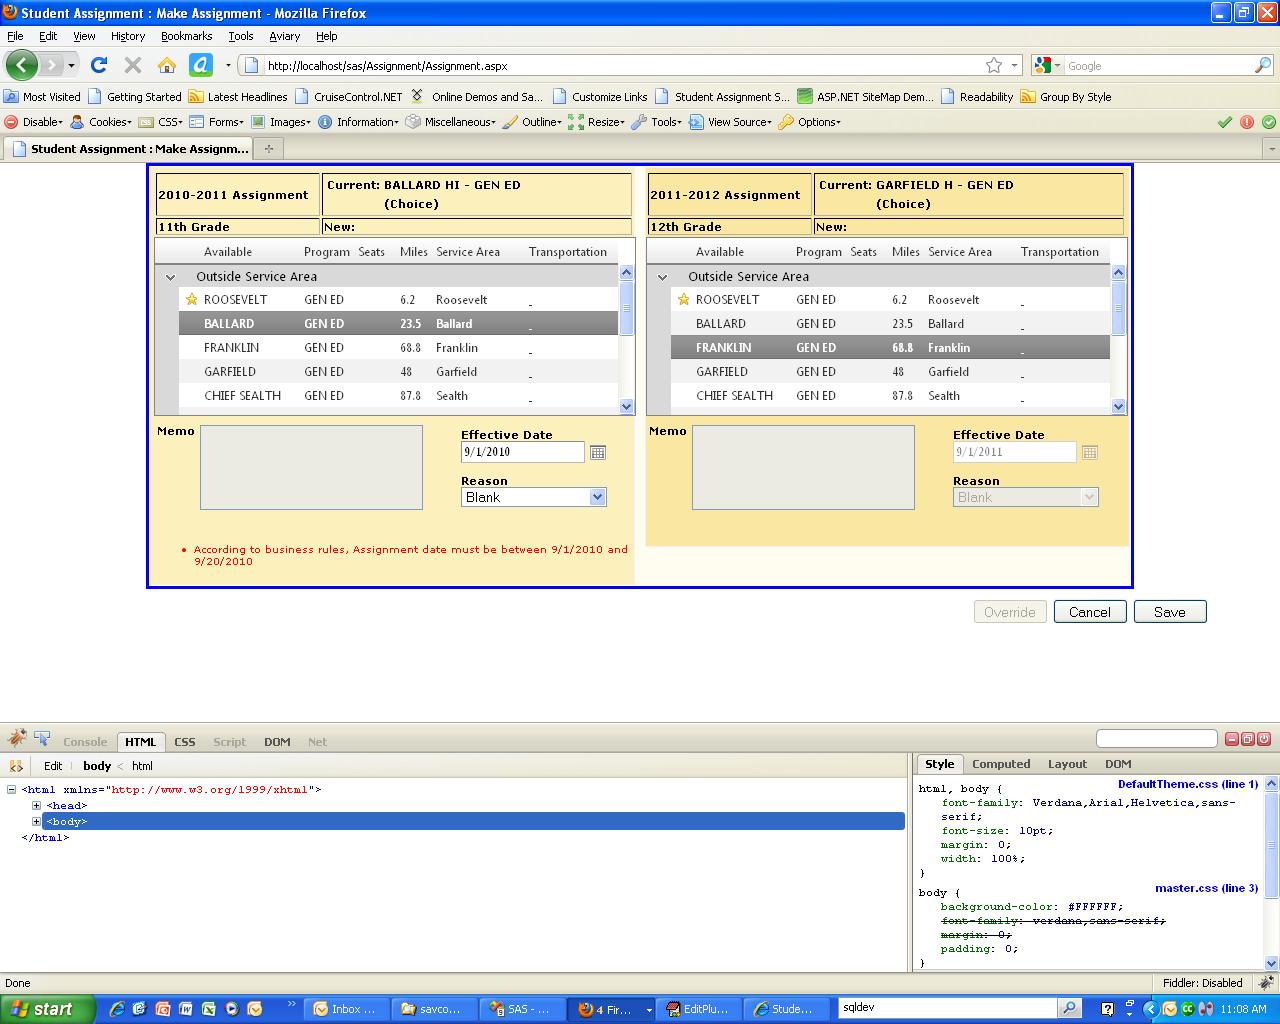
Task: Click the Effective Date field showing 9/1/2010
Action: [522, 452]
